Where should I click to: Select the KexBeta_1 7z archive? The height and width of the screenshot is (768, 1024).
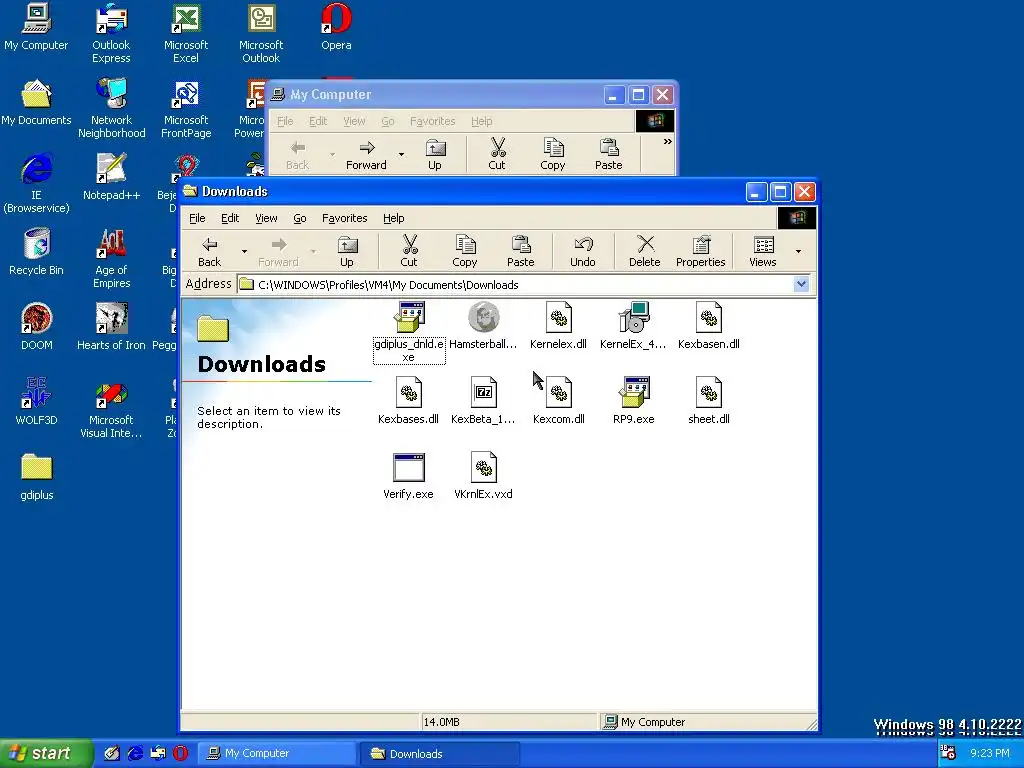pyautogui.click(x=483, y=400)
